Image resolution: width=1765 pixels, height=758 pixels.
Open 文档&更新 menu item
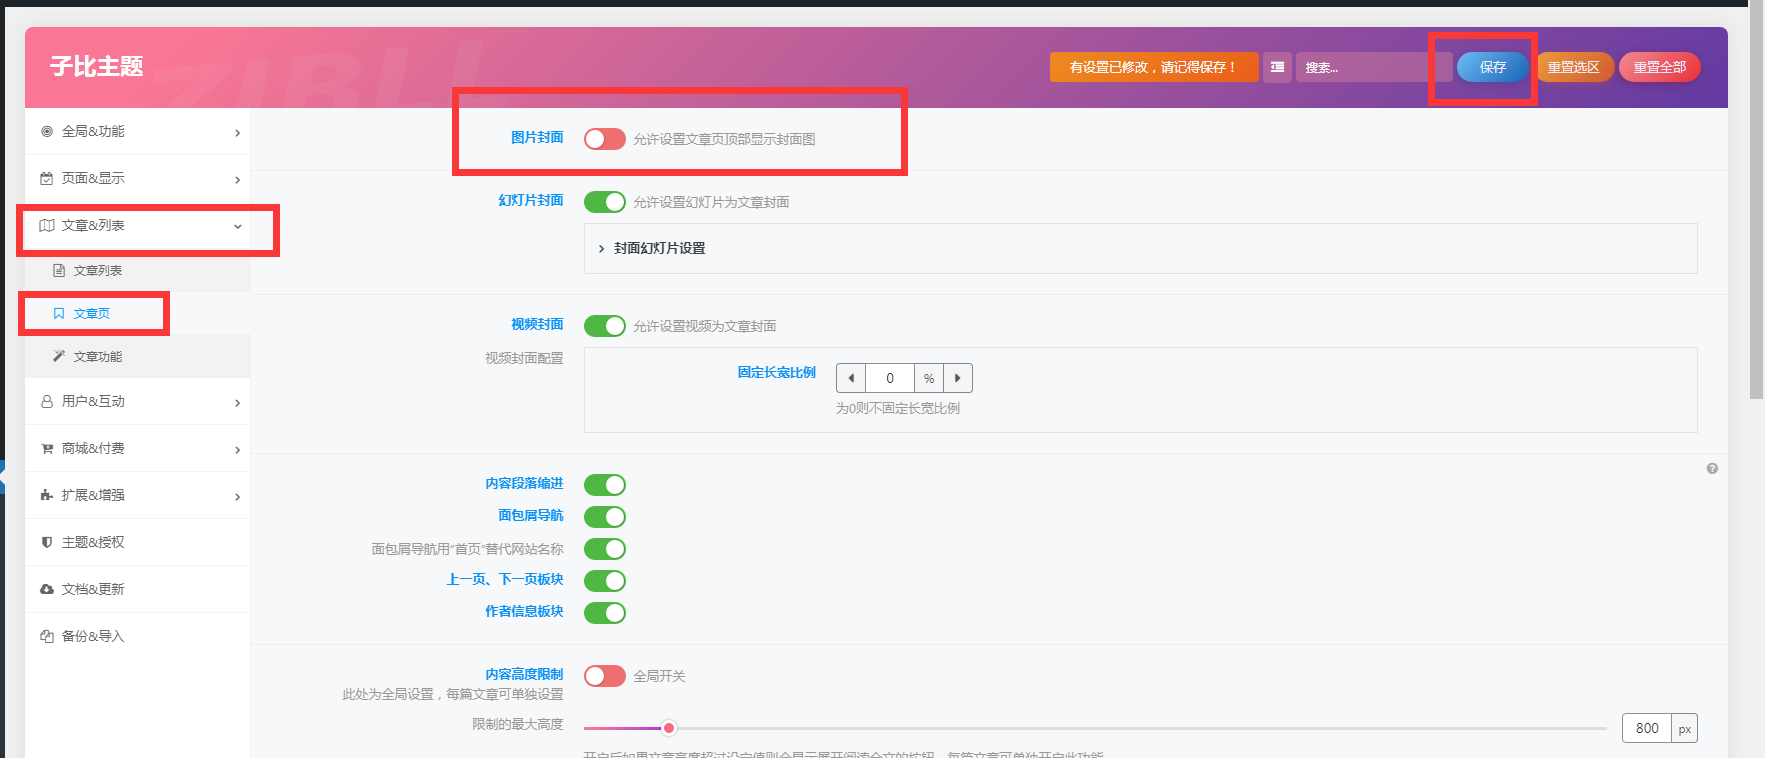(137, 589)
